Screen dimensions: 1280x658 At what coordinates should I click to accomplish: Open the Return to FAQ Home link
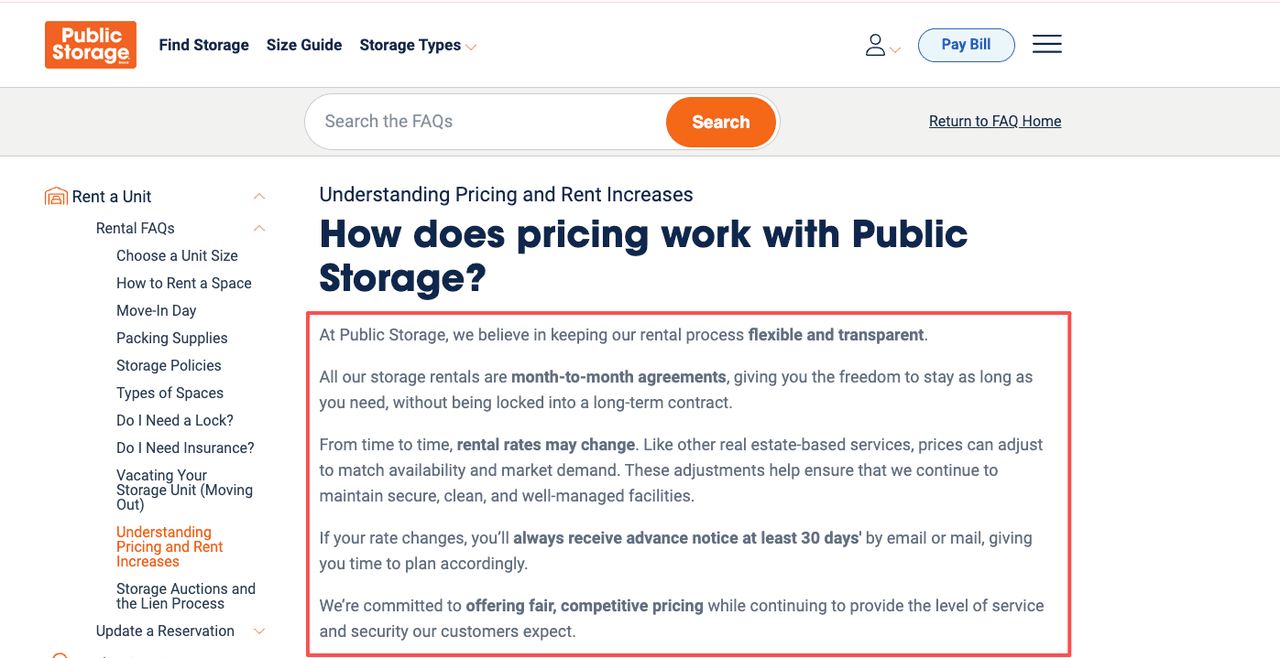click(994, 121)
